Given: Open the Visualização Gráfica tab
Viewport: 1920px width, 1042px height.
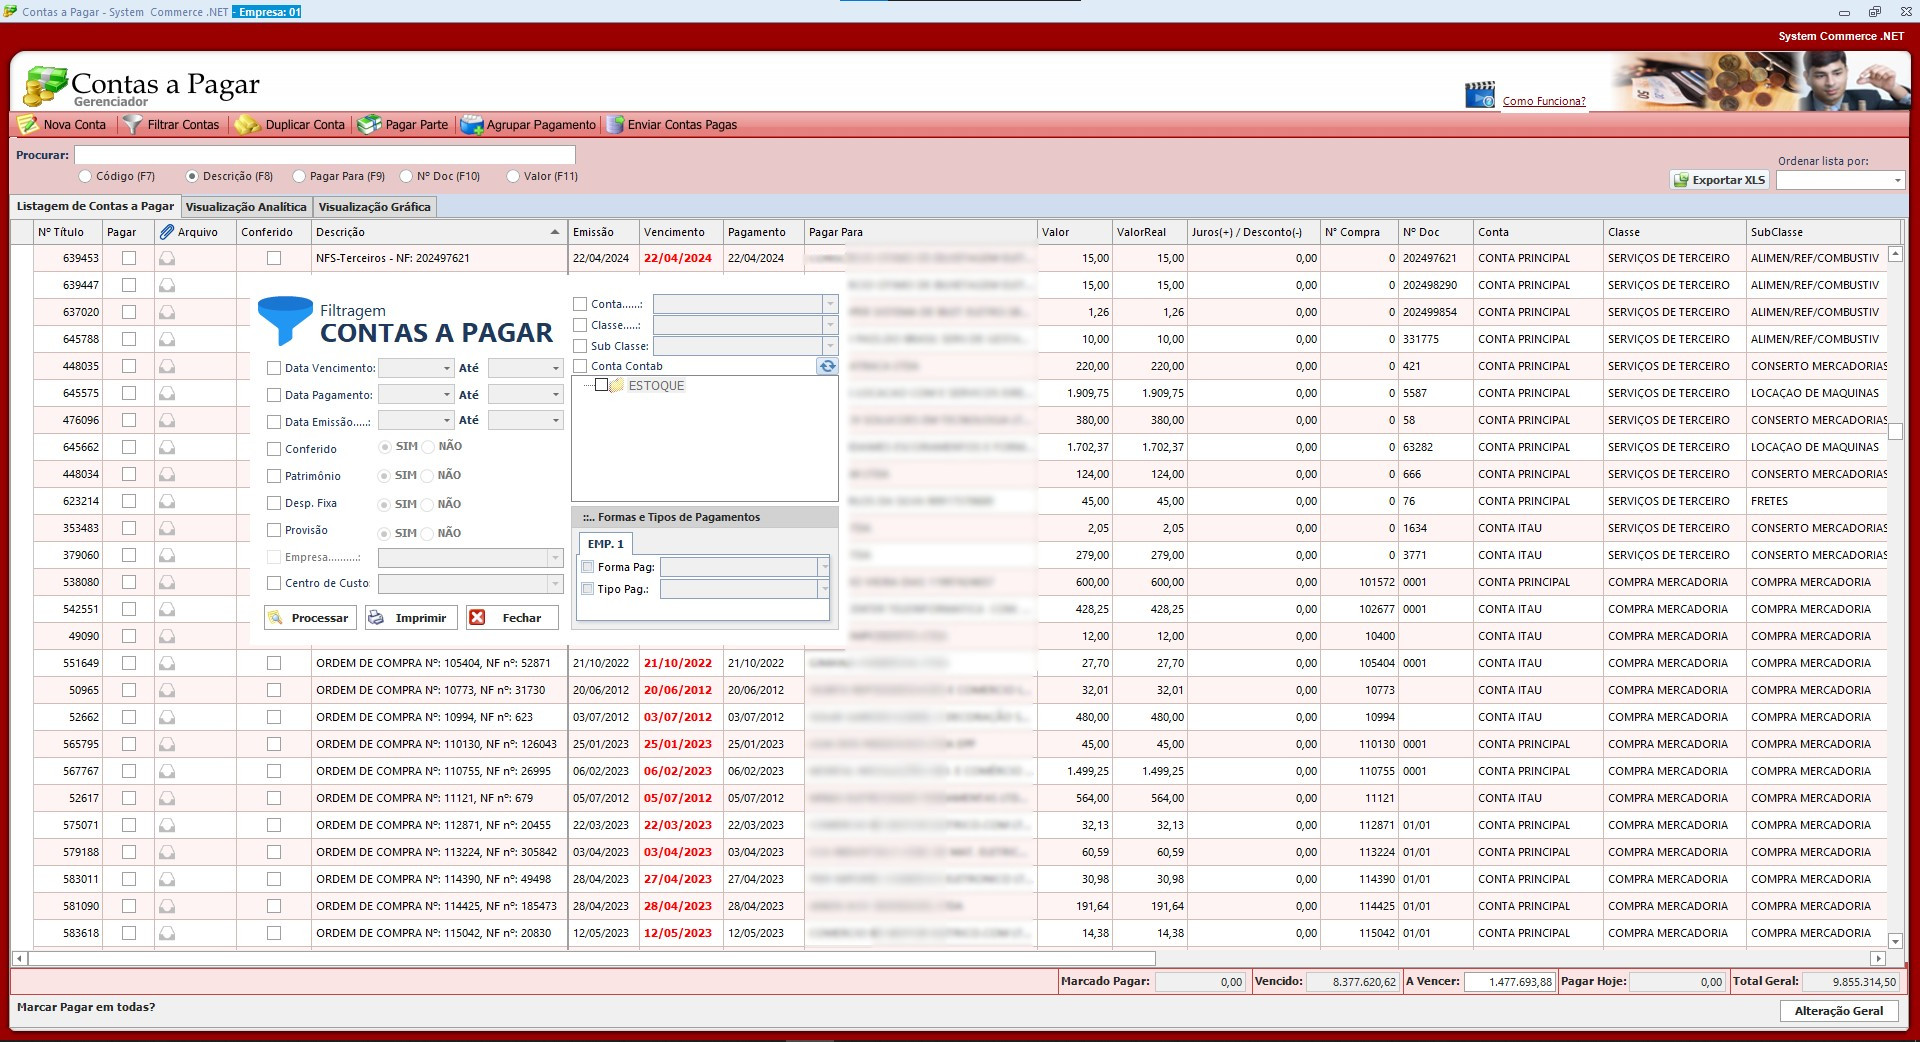Looking at the screenshot, I should [x=374, y=207].
